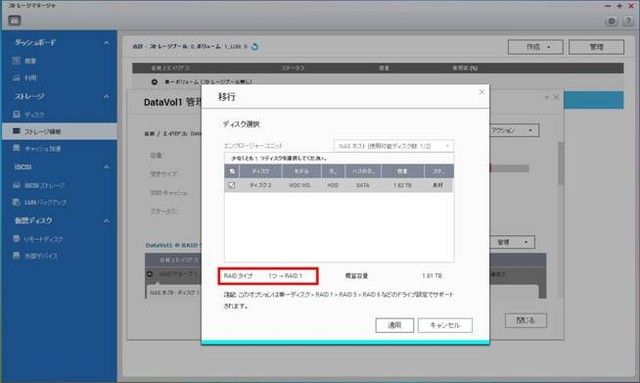
Task: Open the アクション dropdown in the DataVol1 window
Action: click(514, 130)
